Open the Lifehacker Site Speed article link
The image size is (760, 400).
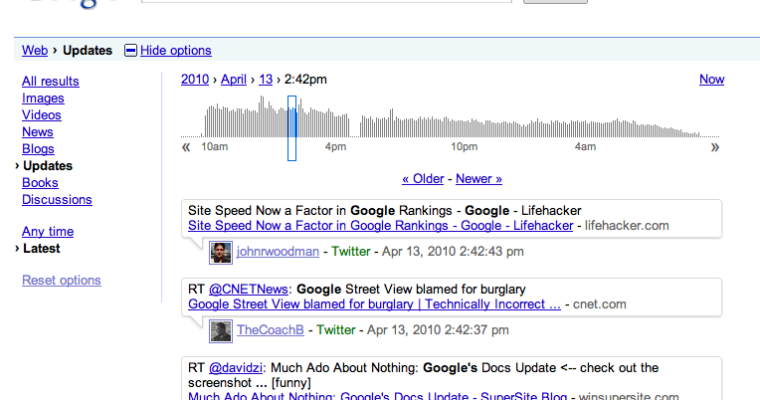pos(380,226)
